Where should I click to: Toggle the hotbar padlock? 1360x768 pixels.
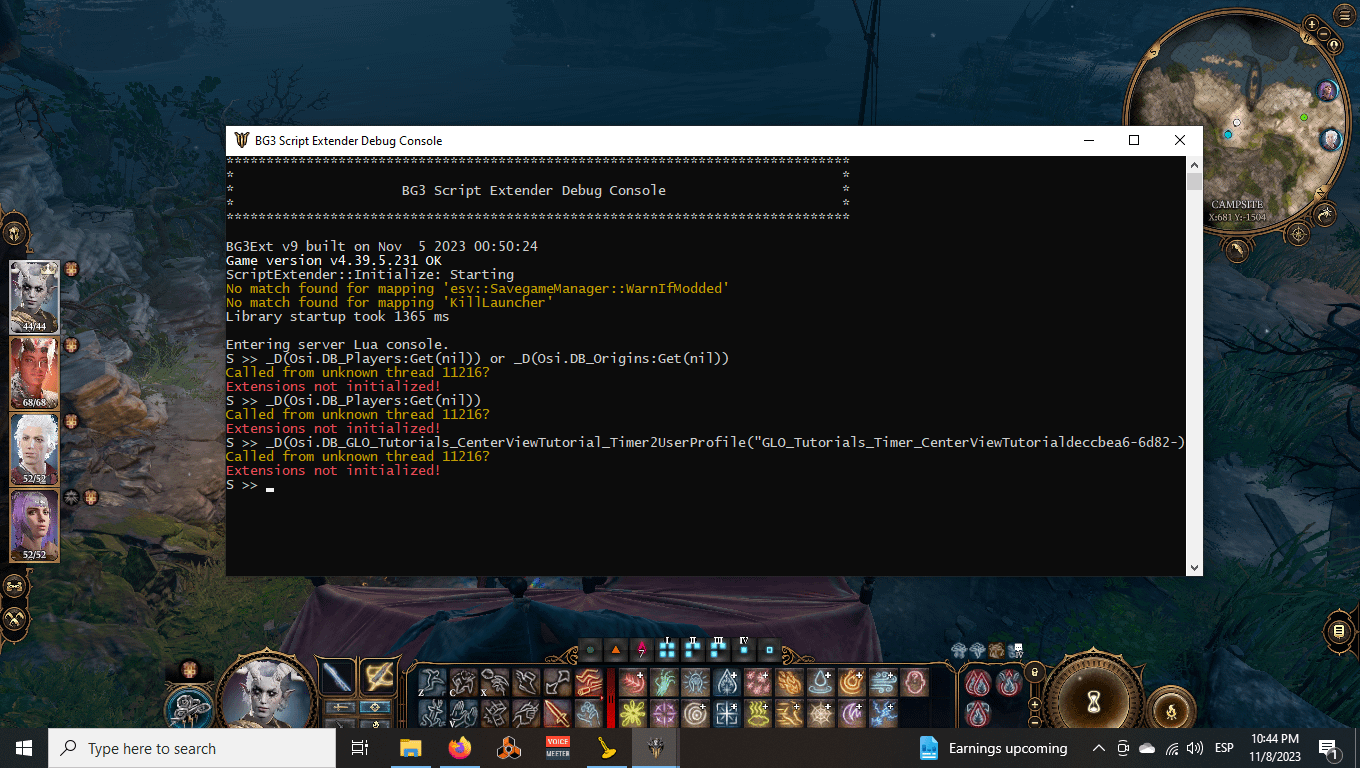(1035, 672)
